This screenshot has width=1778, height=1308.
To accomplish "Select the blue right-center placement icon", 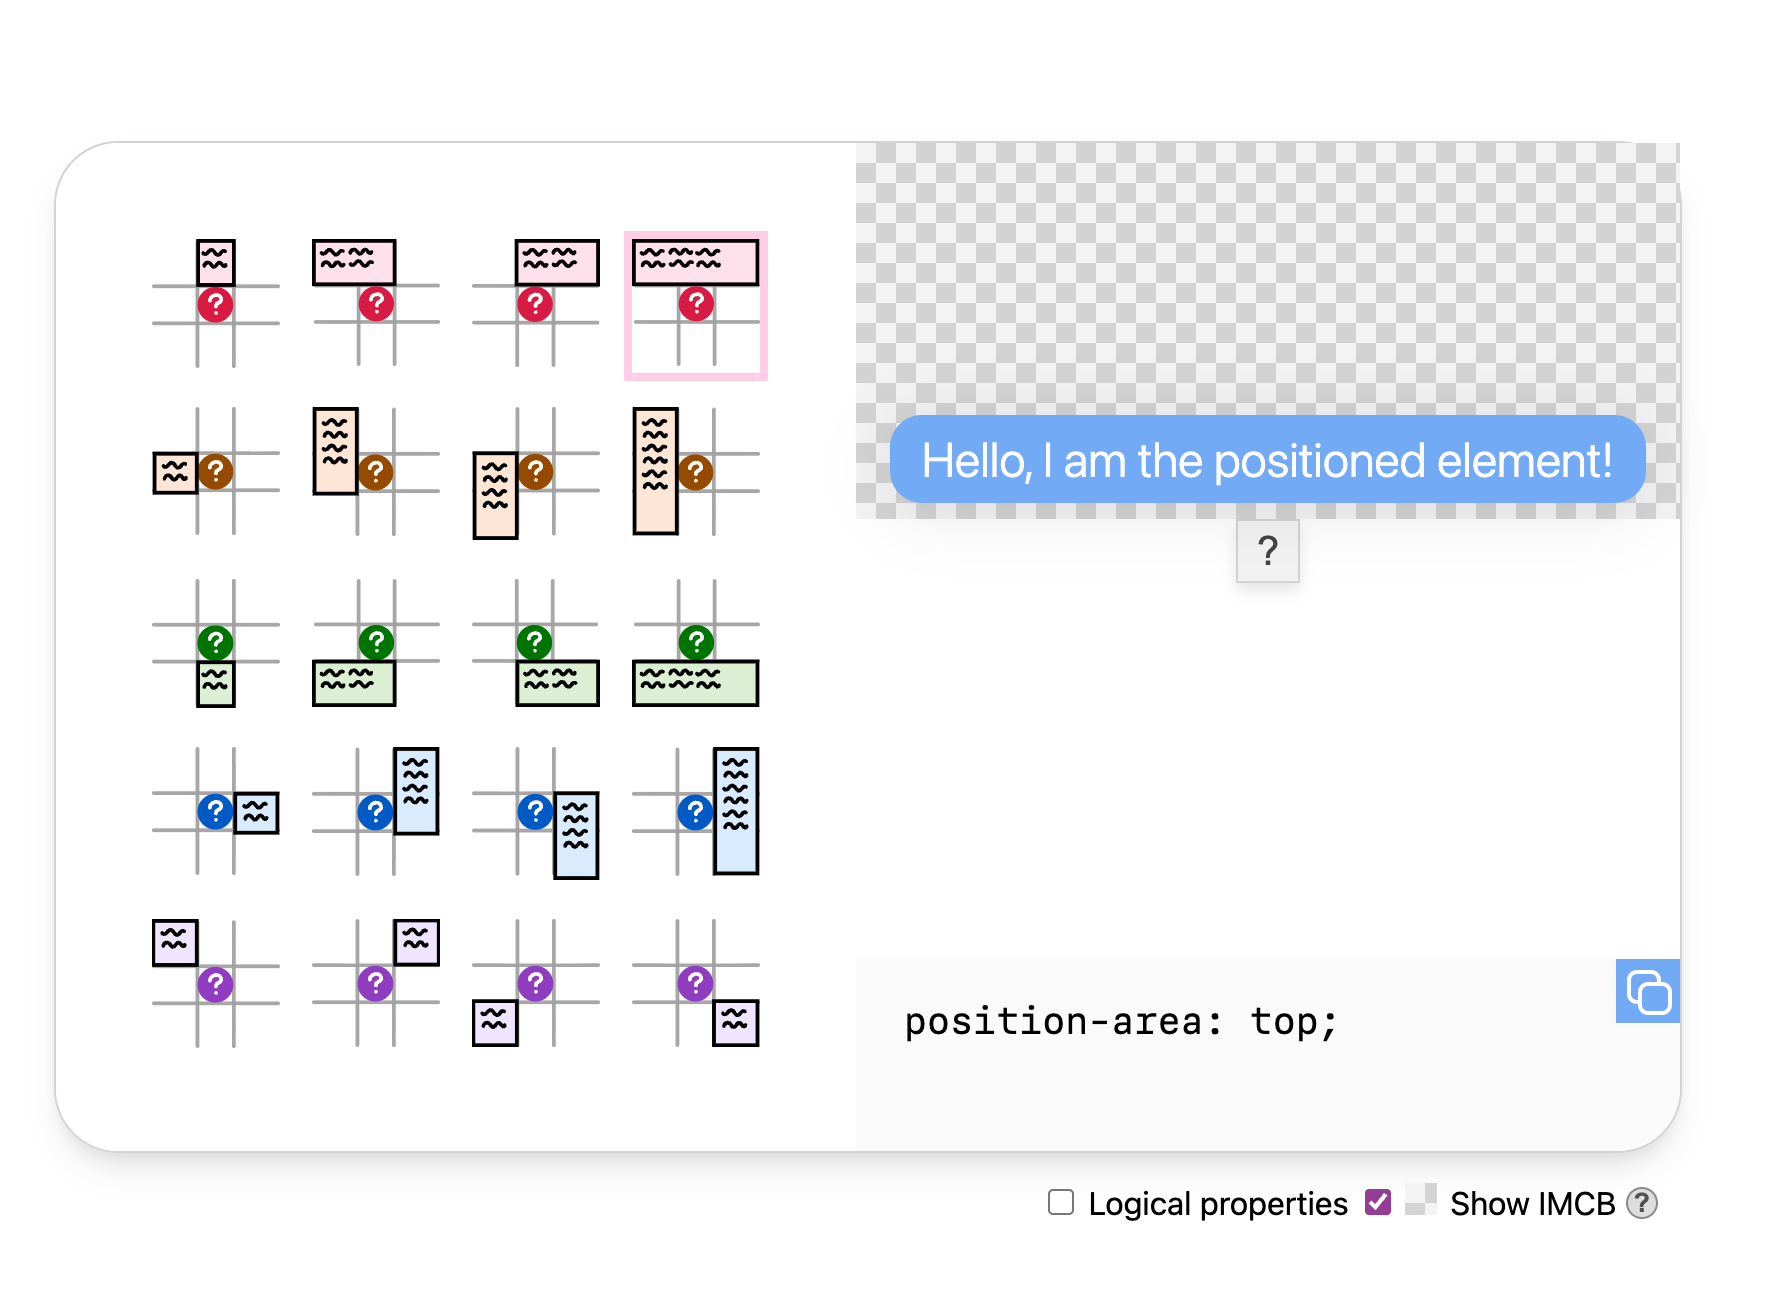I will click(x=215, y=811).
